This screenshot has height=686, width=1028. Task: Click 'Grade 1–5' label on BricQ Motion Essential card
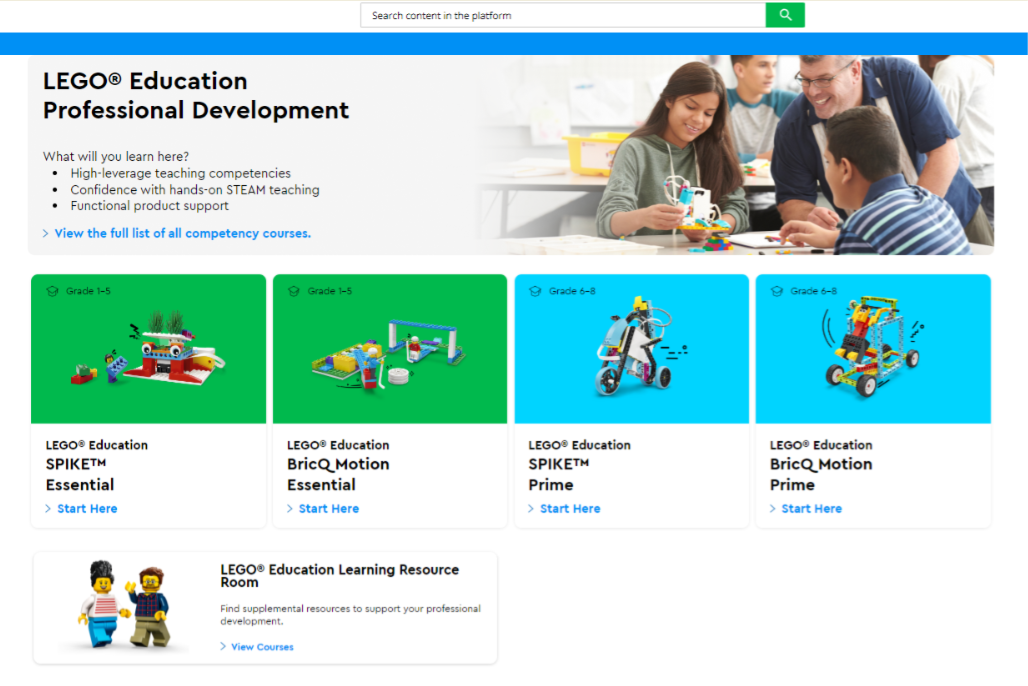pyautogui.click(x=330, y=291)
